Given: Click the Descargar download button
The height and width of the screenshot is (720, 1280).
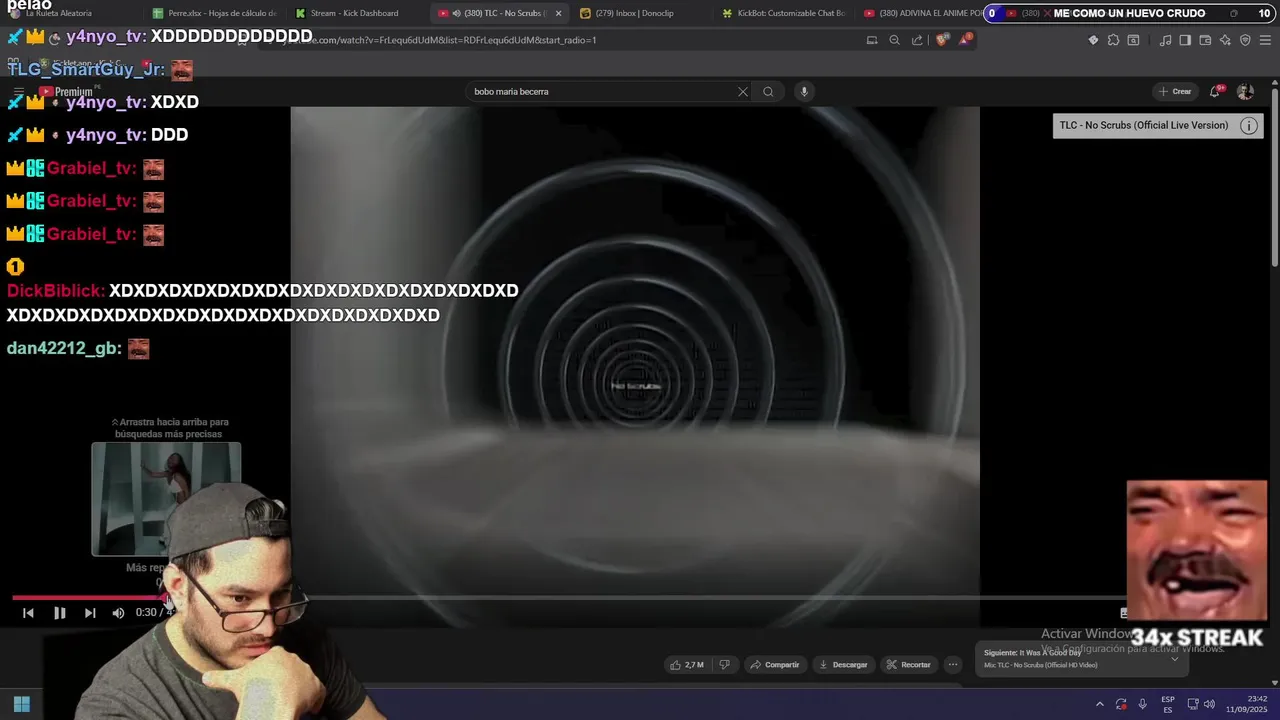Looking at the screenshot, I should (x=843, y=665).
